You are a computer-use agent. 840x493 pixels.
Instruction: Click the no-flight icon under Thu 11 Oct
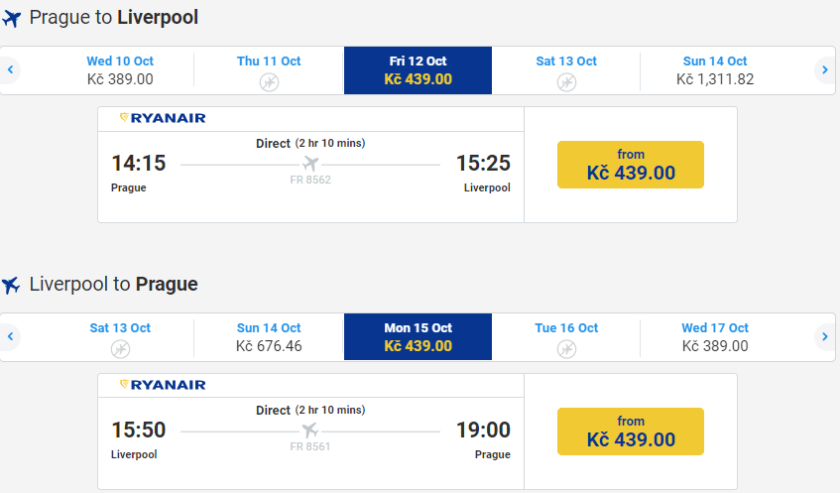tap(269, 81)
